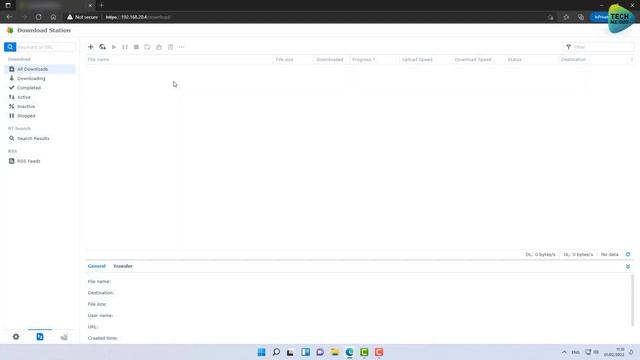Screen dimensions: 640x360
Task: Click the pause toolbar icon
Action: coord(125,47)
